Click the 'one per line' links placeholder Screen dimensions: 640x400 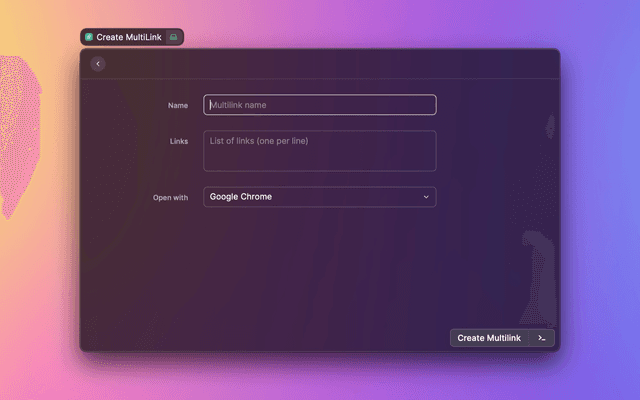coord(259,141)
